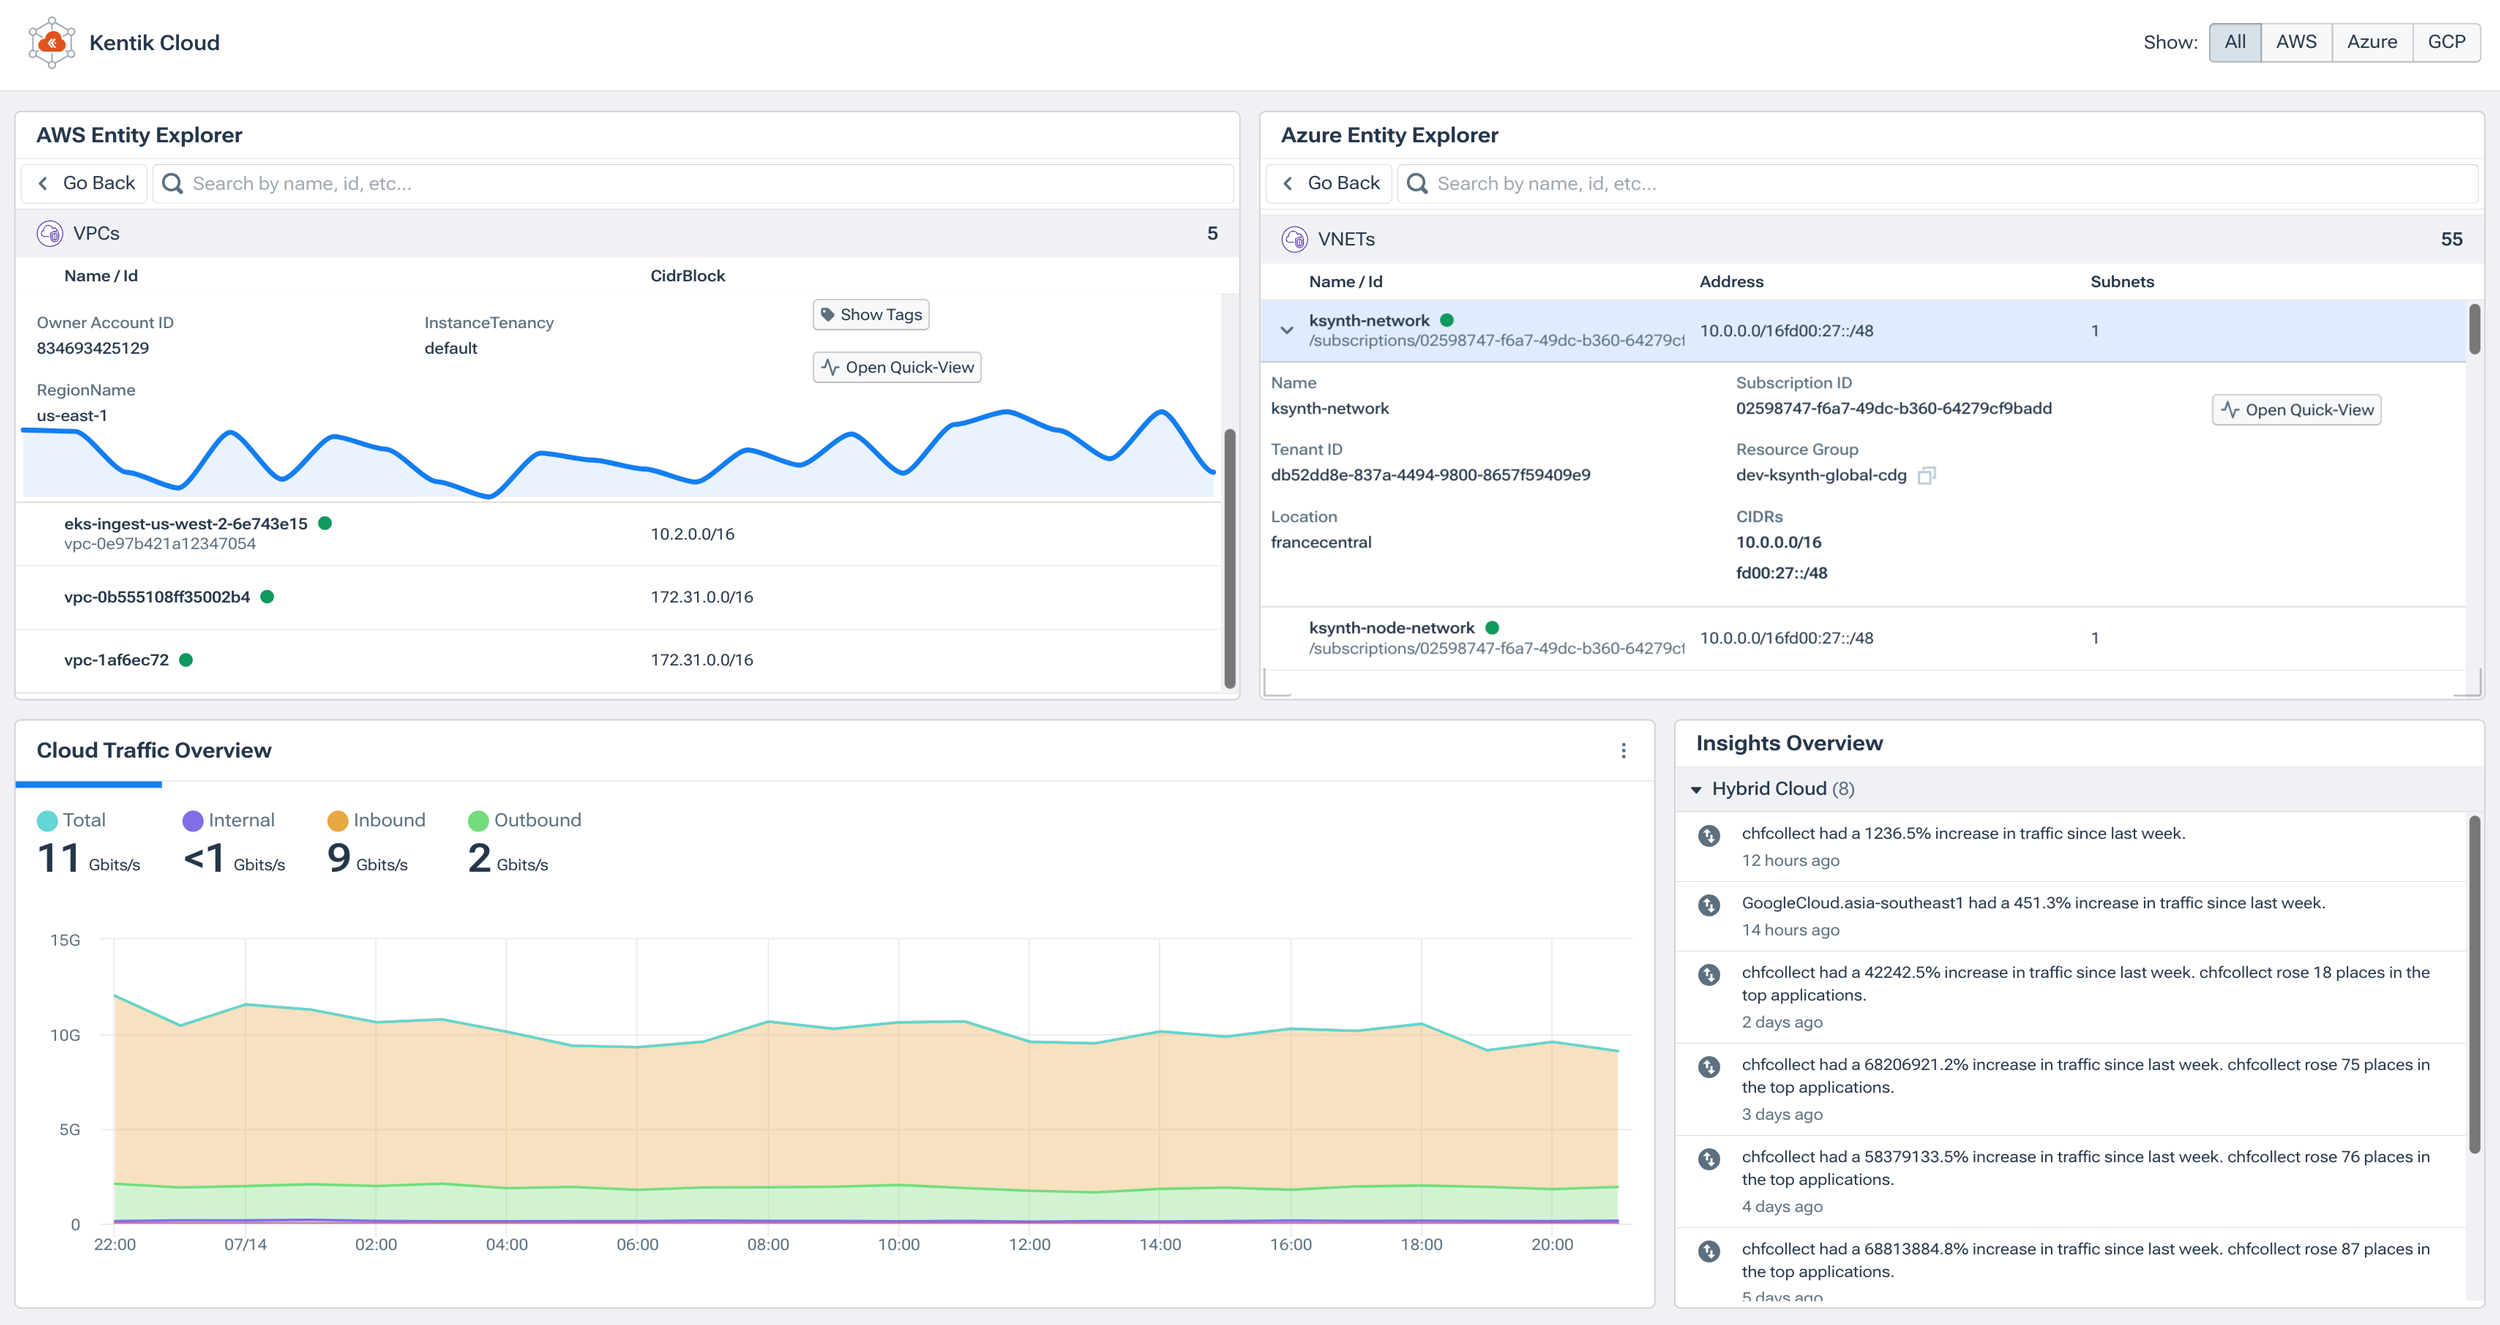The width and height of the screenshot is (2500, 1325).
Task: Click the tag icon on the Show Tags button
Action: (x=828, y=314)
